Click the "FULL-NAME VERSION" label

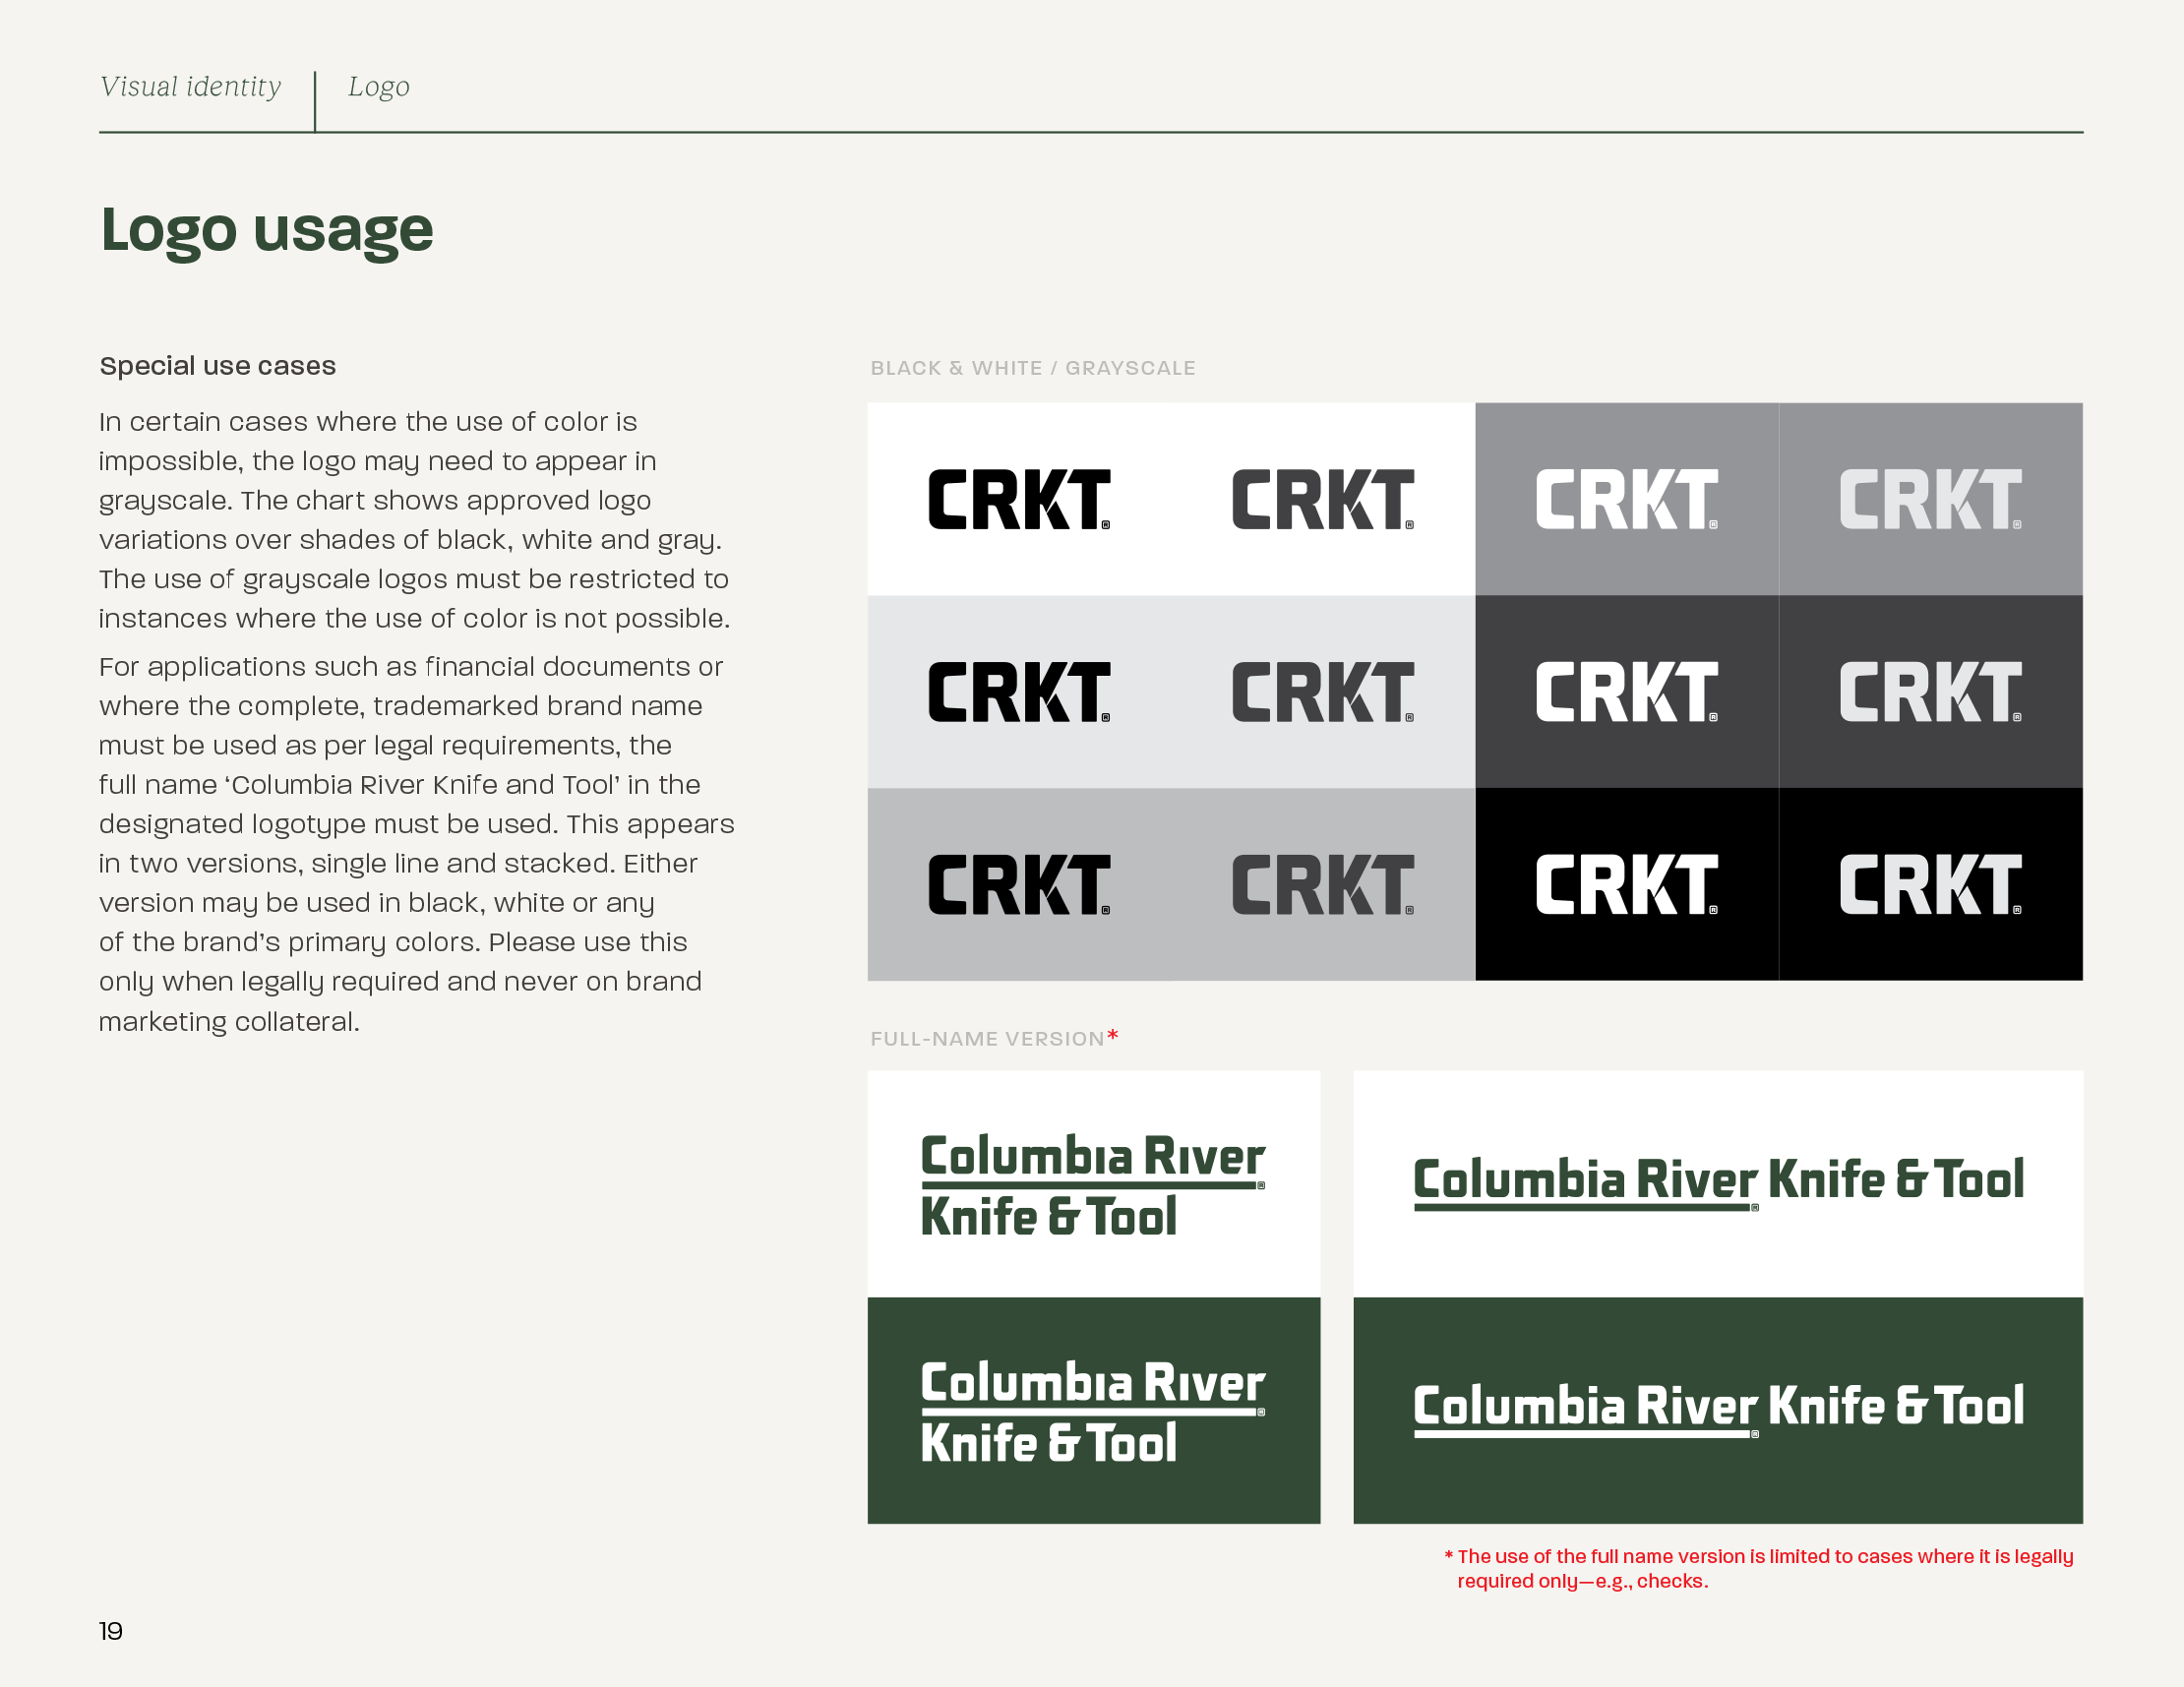coord(987,1039)
